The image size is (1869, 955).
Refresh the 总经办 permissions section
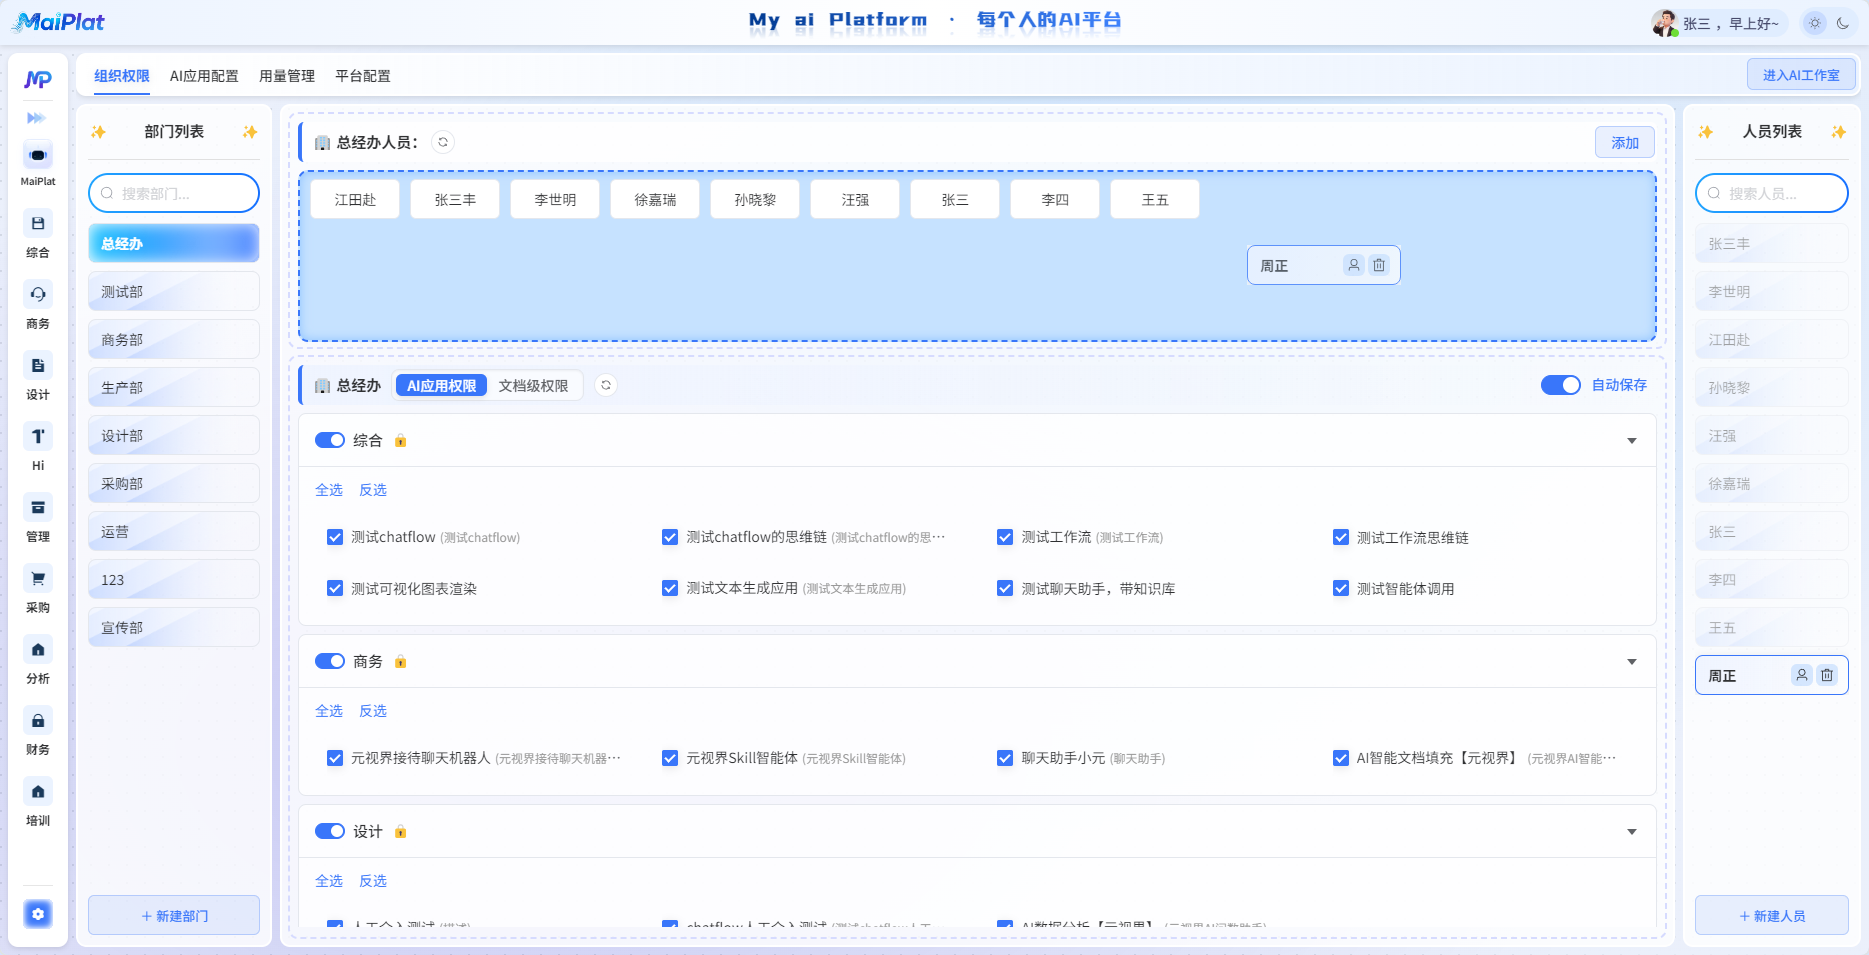click(606, 385)
